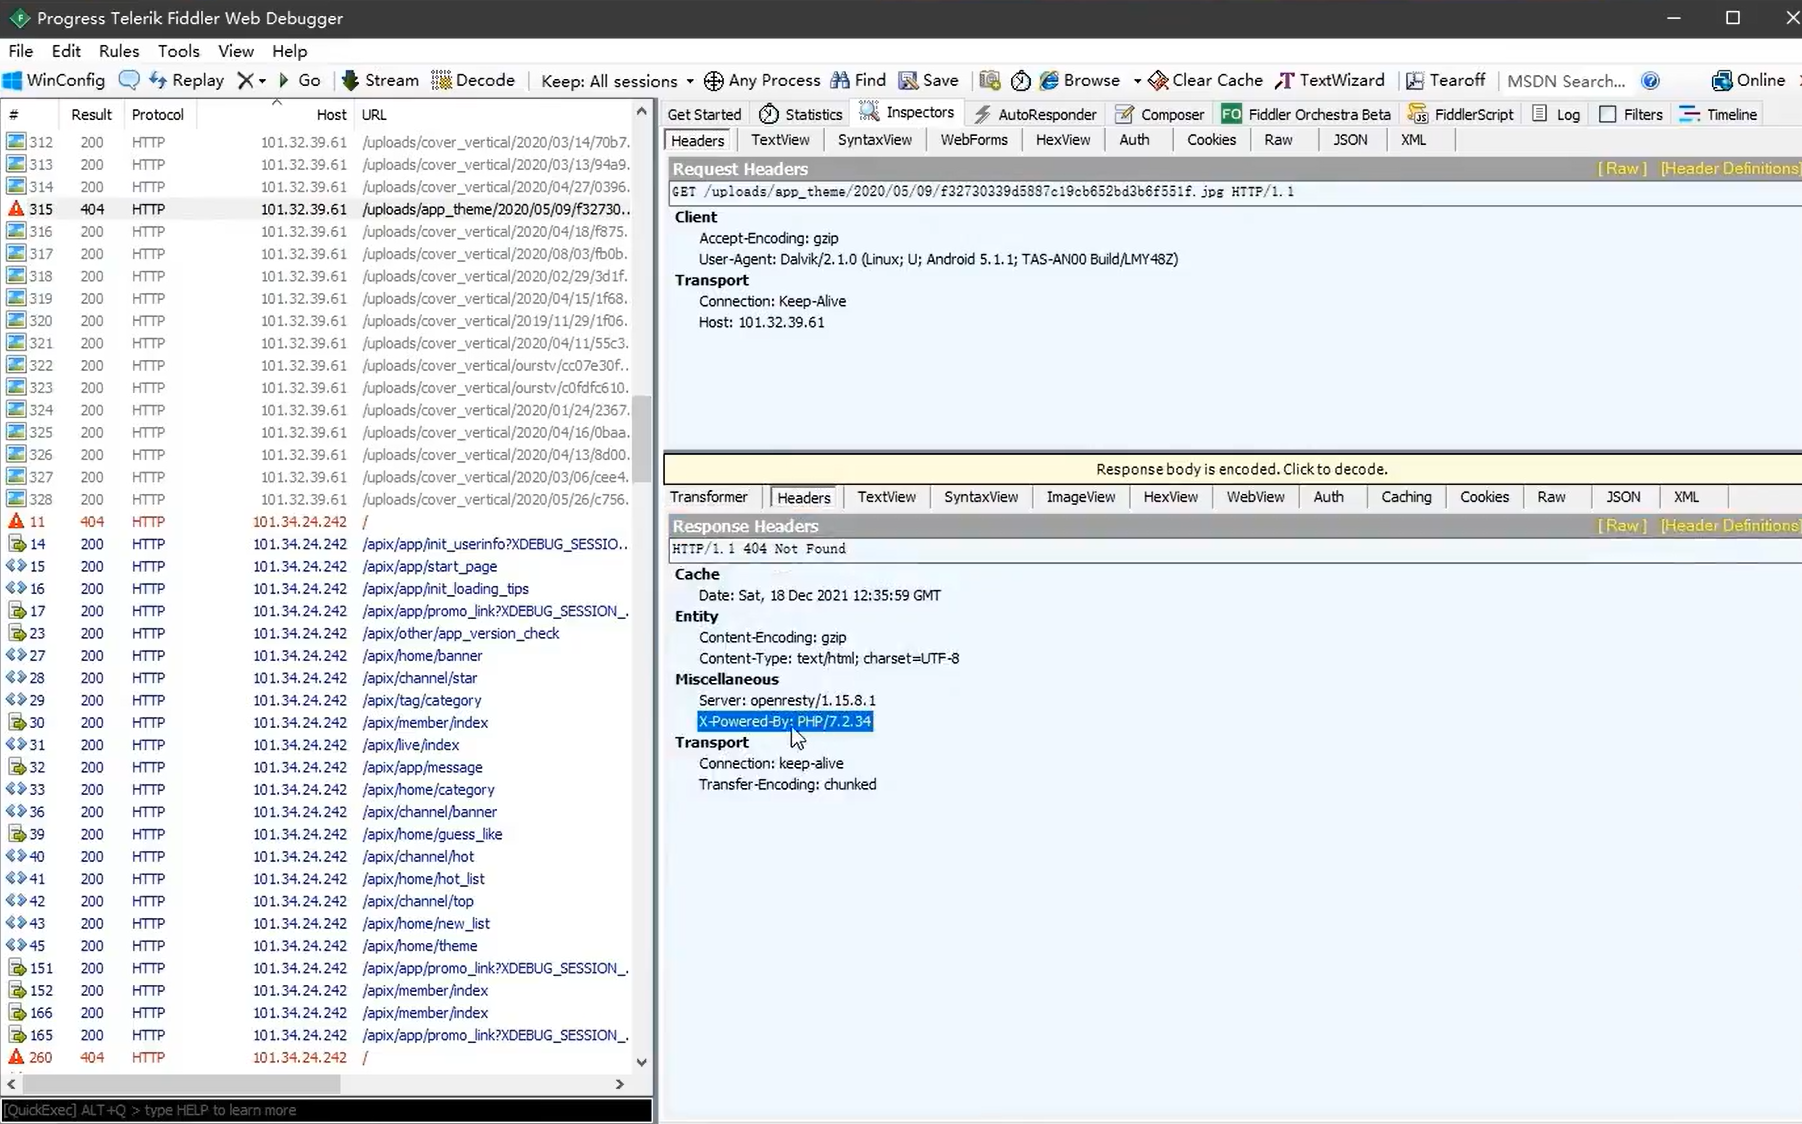Screen dimensions: 1802x1124
Task: Open the Log tab
Action: pyautogui.click(x=1556, y=114)
